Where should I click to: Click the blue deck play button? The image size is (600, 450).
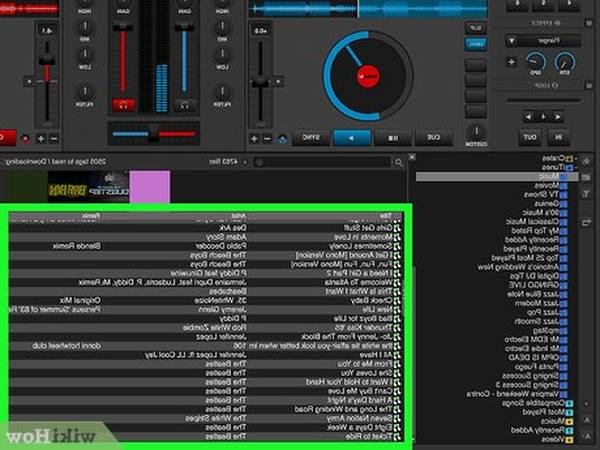pyautogui.click(x=352, y=138)
